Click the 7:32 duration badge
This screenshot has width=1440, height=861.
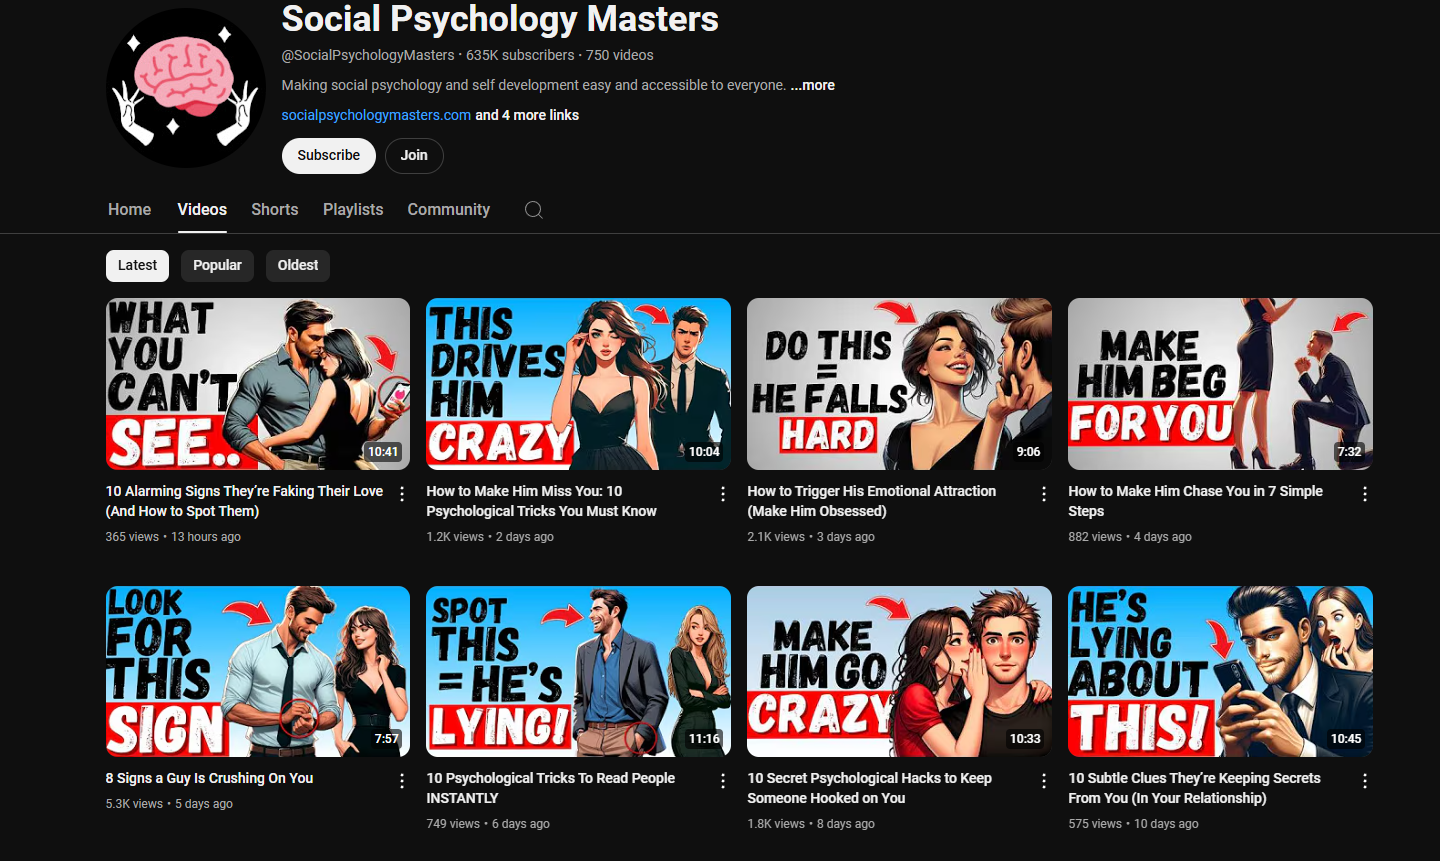pos(1349,452)
